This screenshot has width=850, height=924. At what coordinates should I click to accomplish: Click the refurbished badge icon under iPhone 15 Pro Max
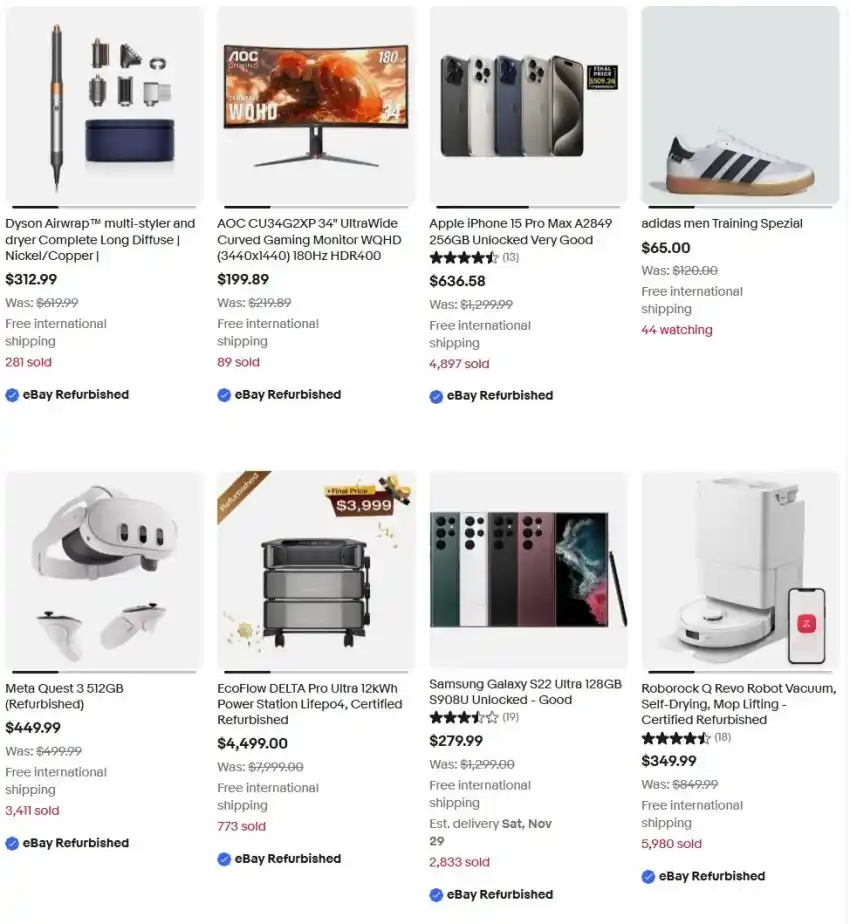pos(436,396)
